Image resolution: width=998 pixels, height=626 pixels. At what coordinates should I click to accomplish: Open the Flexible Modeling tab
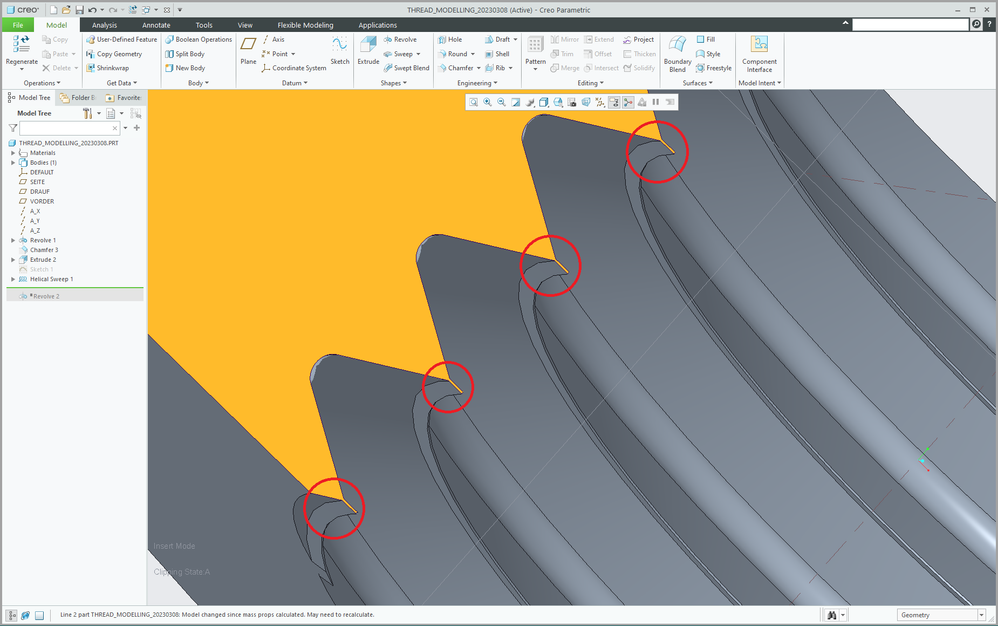coord(305,25)
